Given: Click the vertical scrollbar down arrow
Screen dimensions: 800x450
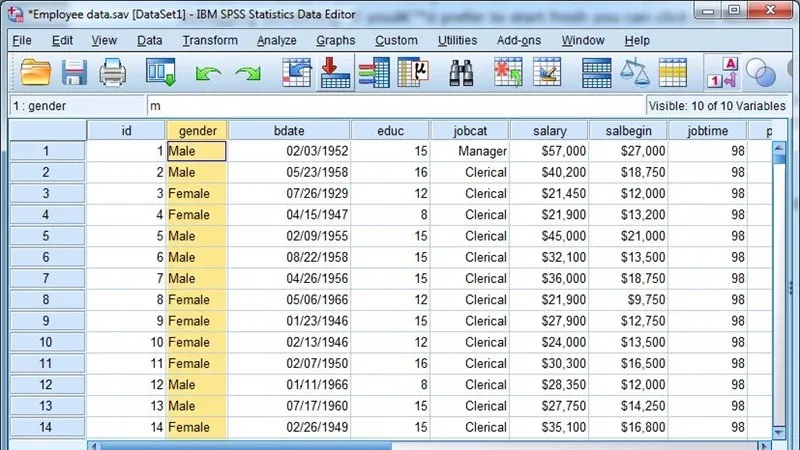Looking at the screenshot, I should 779,433.
